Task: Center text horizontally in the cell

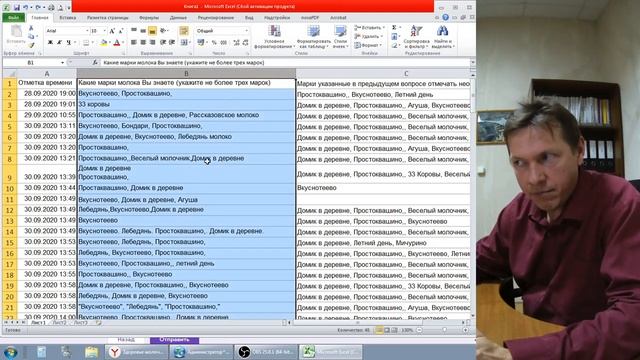Action: [x=143, y=42]
